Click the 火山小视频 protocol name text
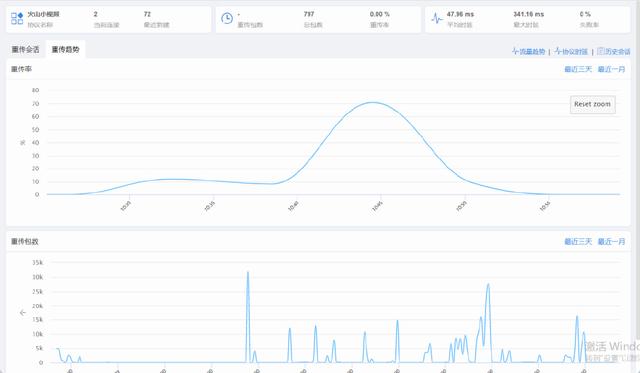The height and width of the screenshot is (373, 640). point(43,14)
